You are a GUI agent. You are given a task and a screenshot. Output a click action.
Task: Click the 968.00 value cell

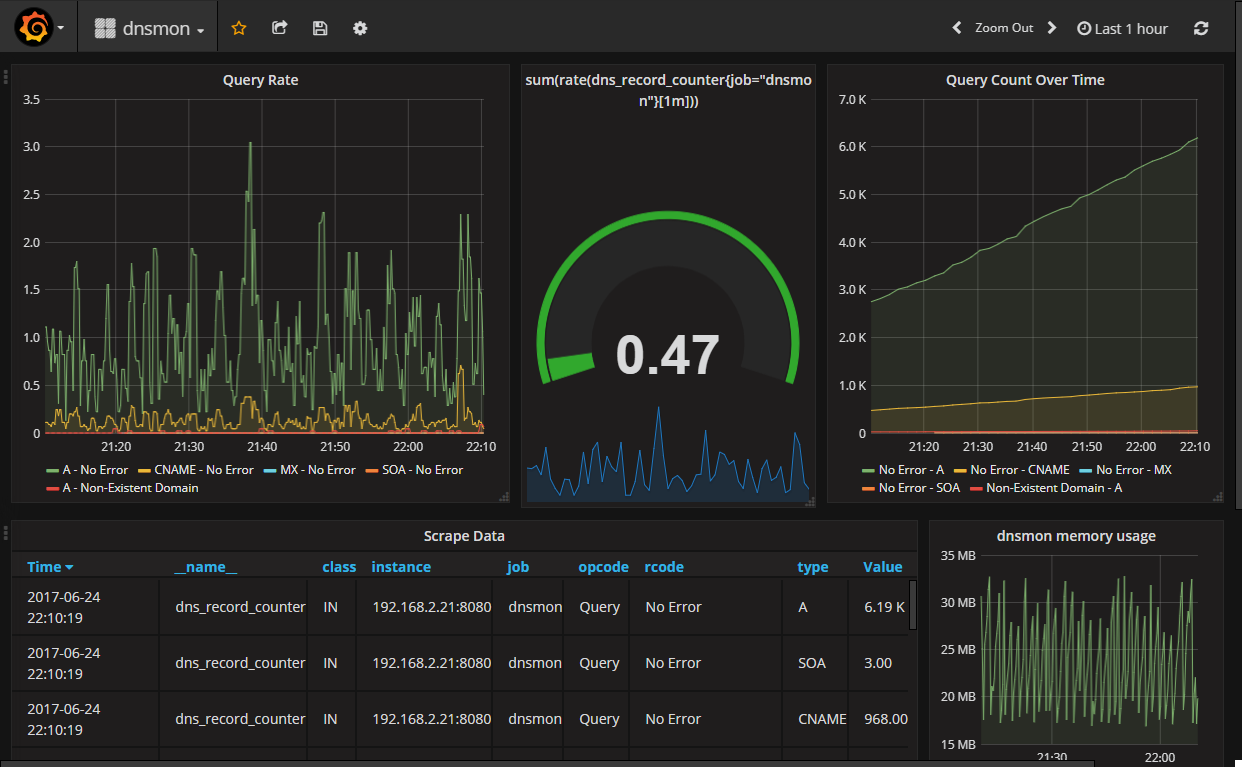pyautogui.click(x=886, y=719)
